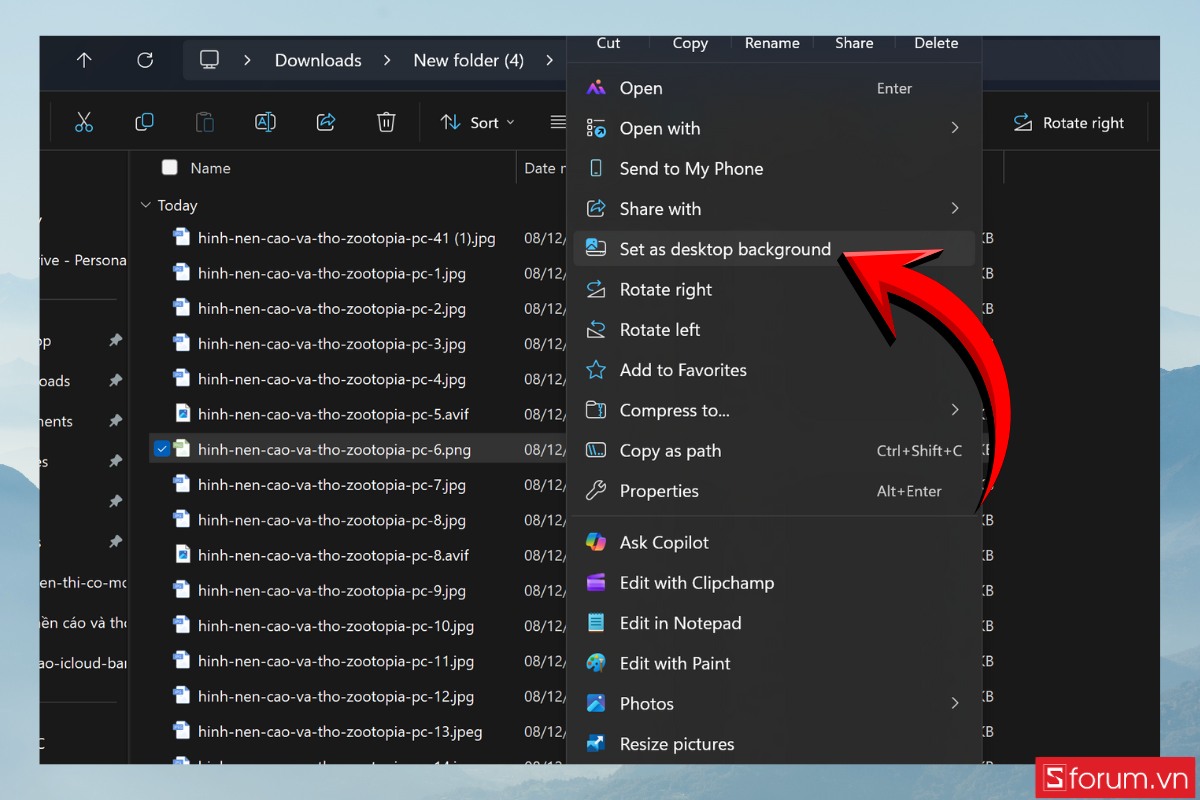
Task: Choose Properties from context menu
Action: 658,491
